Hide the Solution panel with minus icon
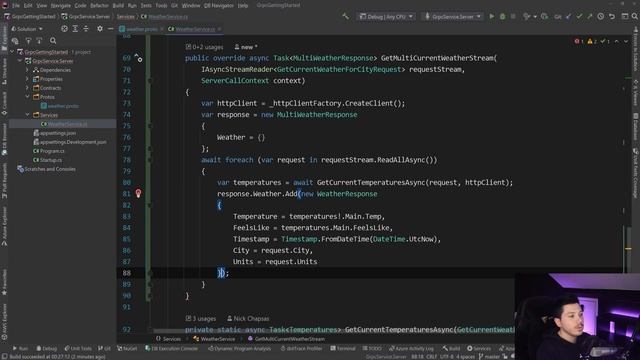640x360 pixels. 111,29
